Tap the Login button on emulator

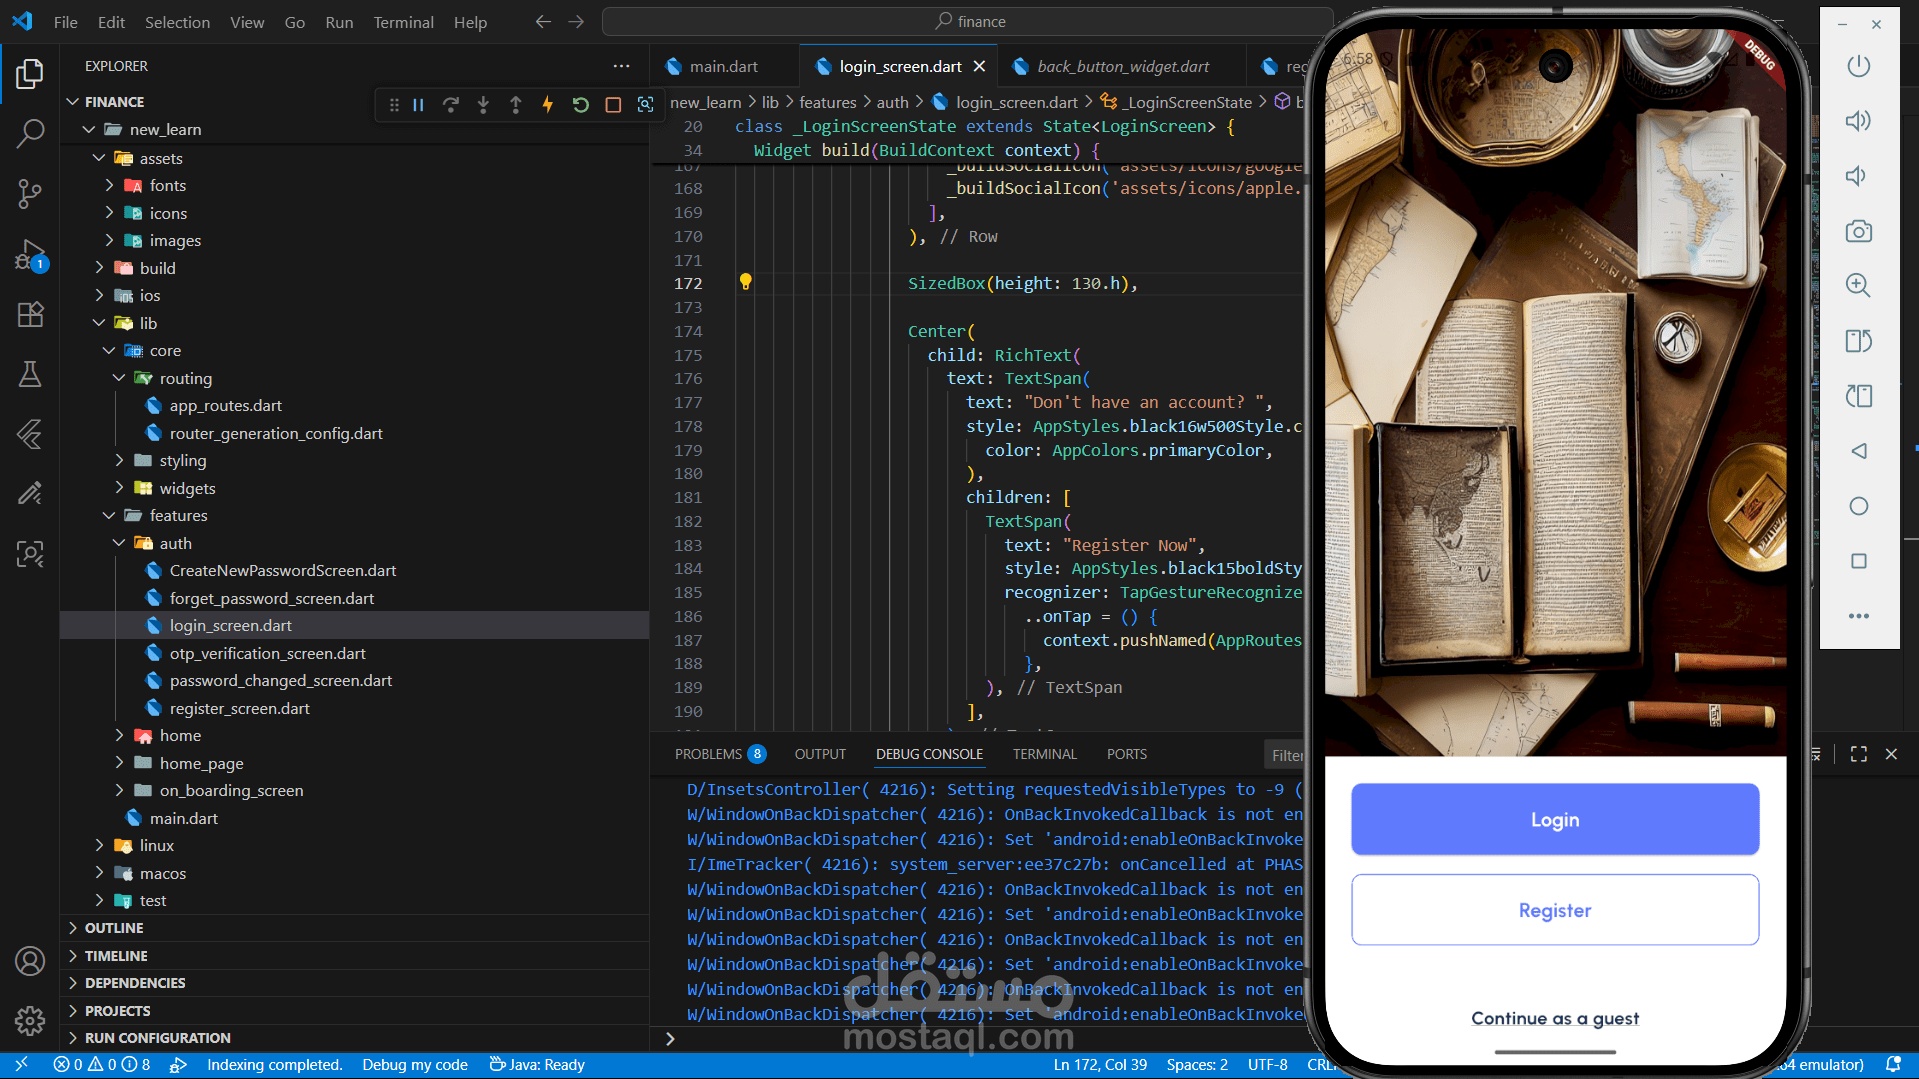tap(1555, 819)
